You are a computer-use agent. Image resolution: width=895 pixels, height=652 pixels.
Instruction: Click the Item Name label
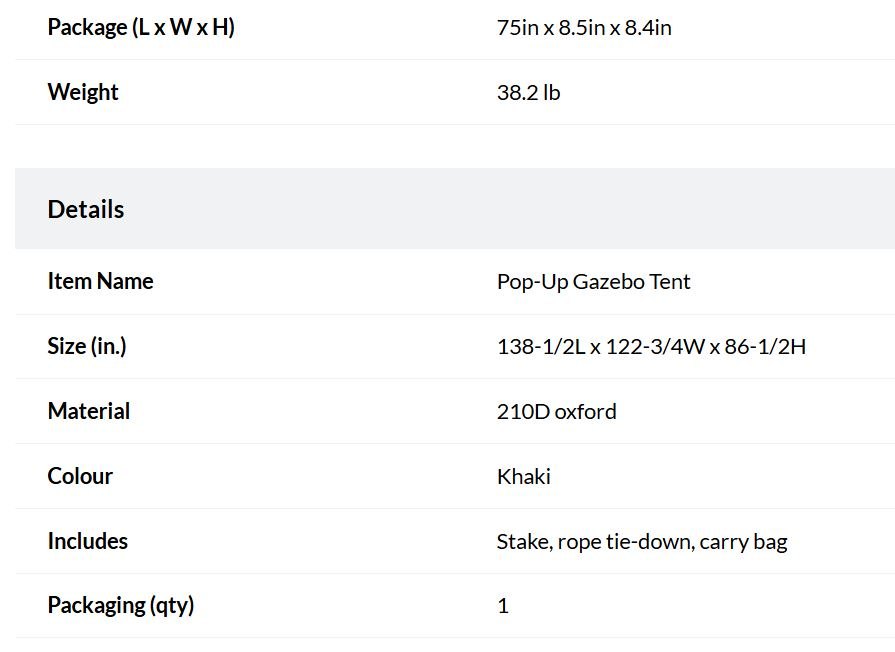click(x=100, y=281)
